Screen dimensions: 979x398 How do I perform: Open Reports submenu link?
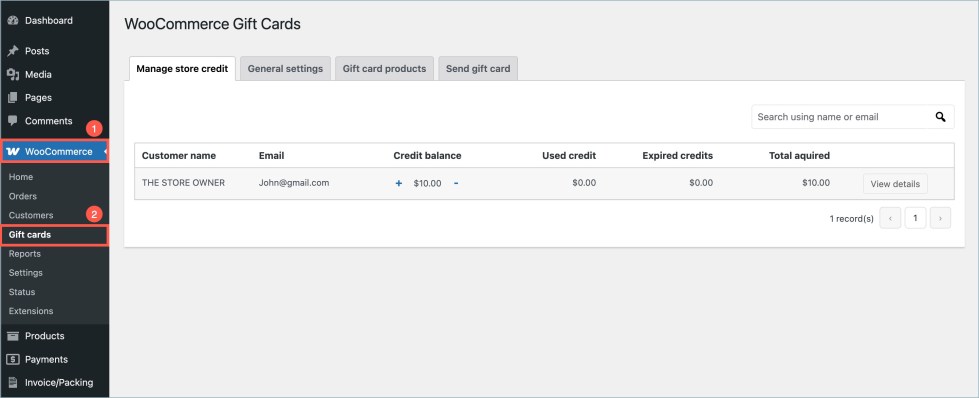24,254
